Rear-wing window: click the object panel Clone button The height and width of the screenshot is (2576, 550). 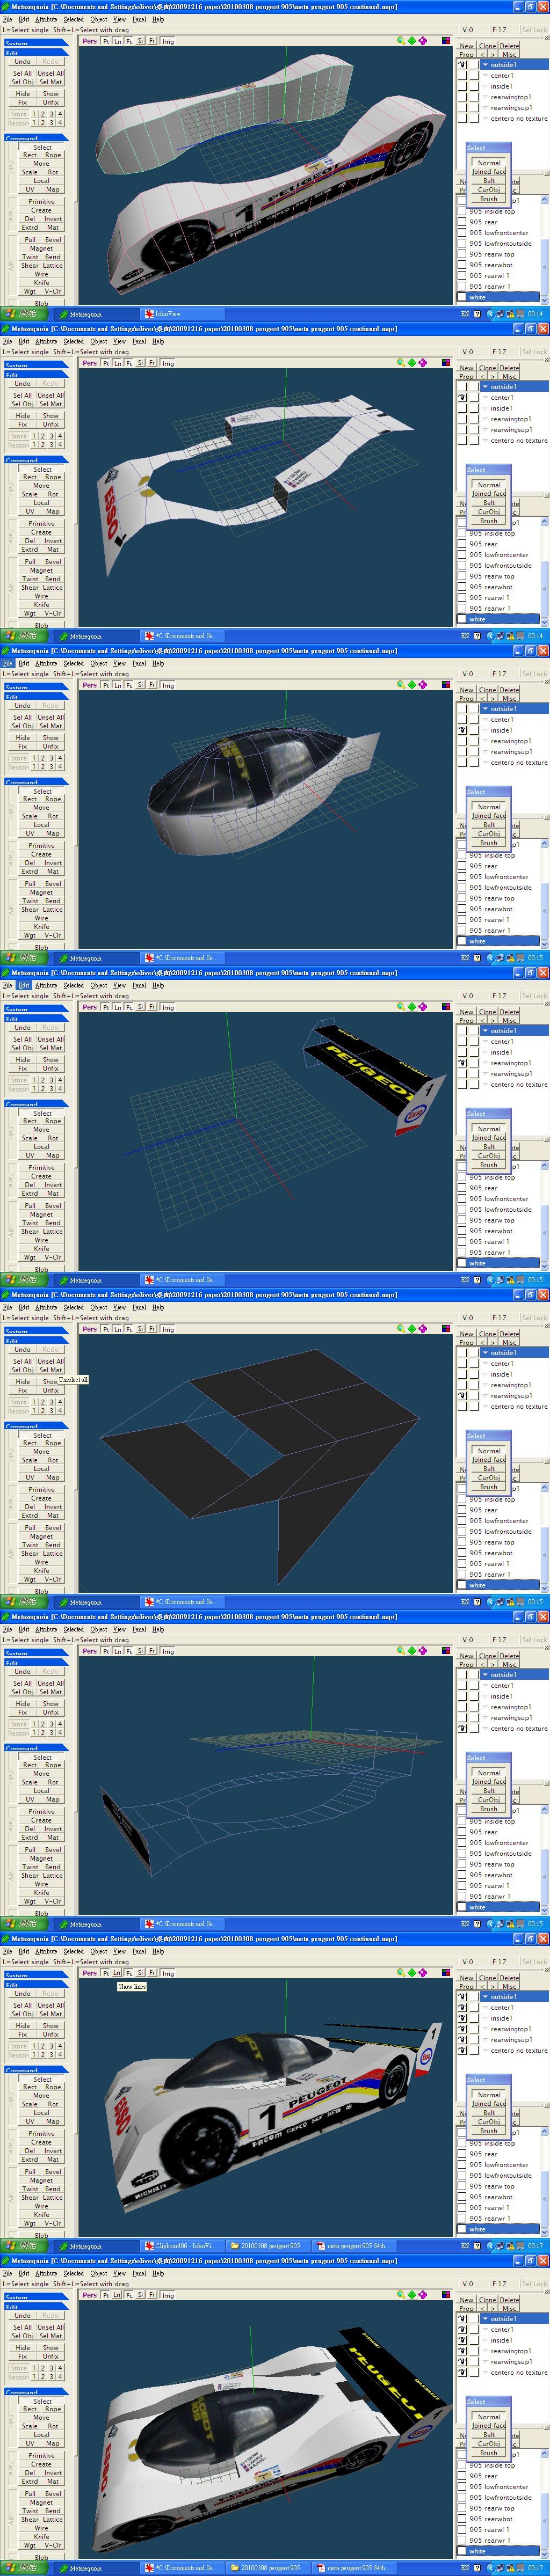pyautogui.click(x=487, y=1012)
